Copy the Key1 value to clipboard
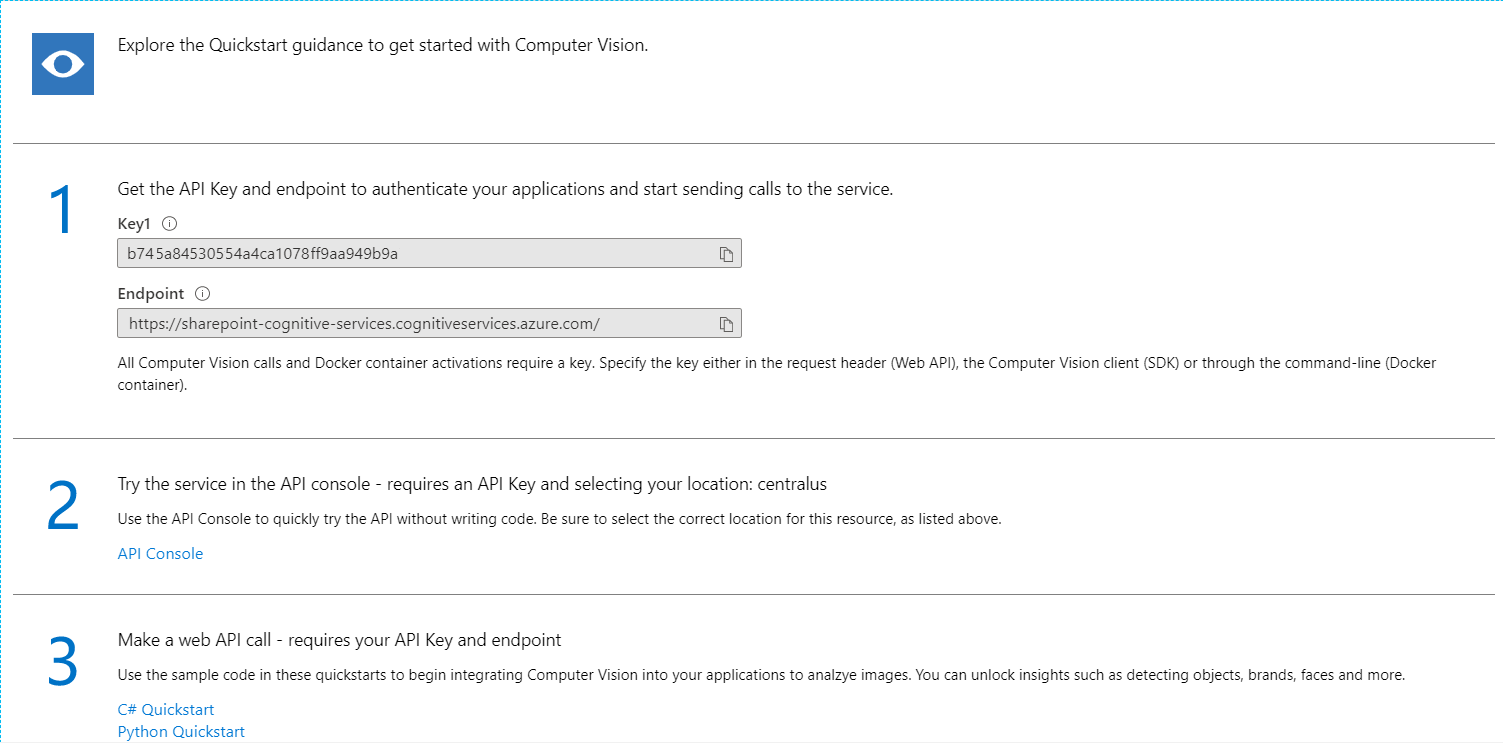 point(727,254)
